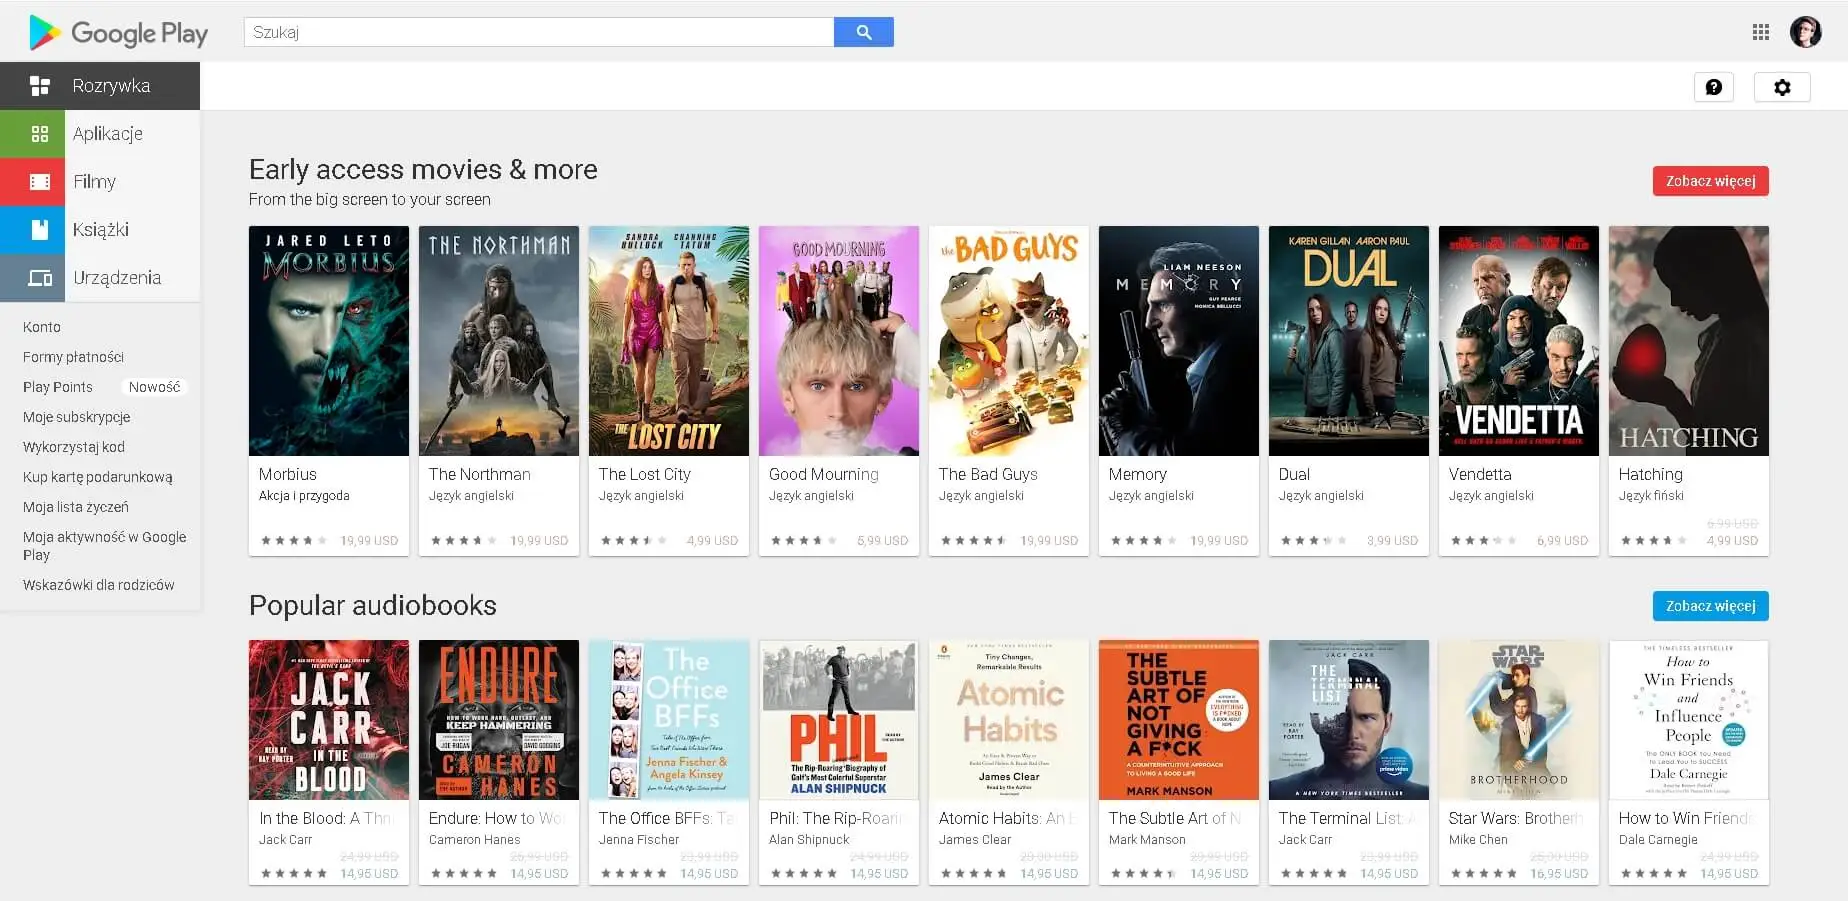
Task: Click the magnifying glass search button
Action: (863, 32)
